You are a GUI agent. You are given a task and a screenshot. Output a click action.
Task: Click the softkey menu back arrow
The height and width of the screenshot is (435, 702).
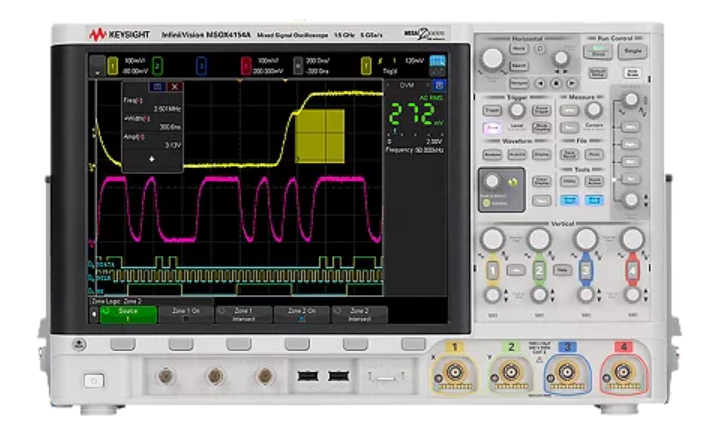pyautogui.click(x=94, y=315)
